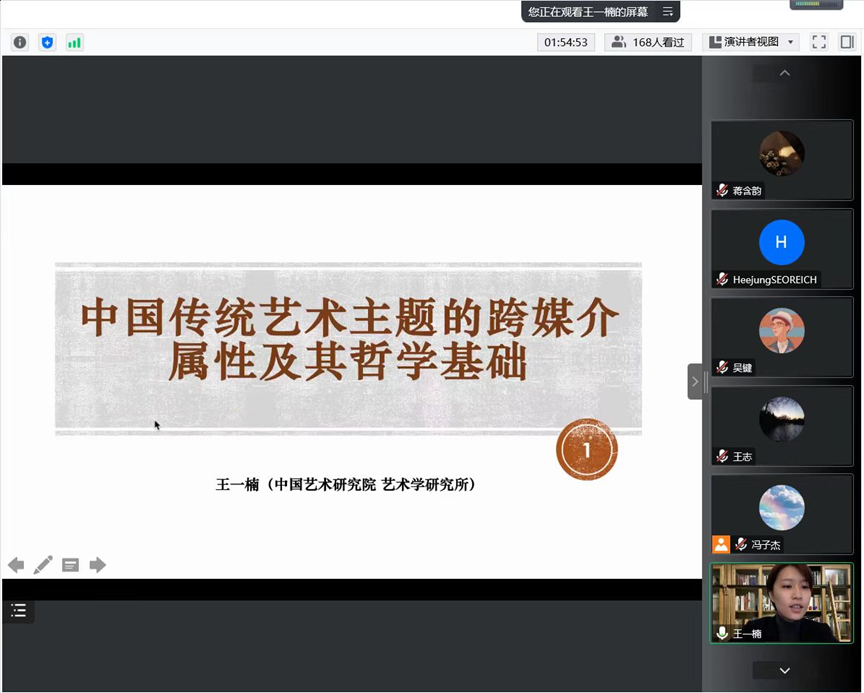Viewport: 864px width, 693px height.
Task: Open the security shield settings
Action: [46, 42]
